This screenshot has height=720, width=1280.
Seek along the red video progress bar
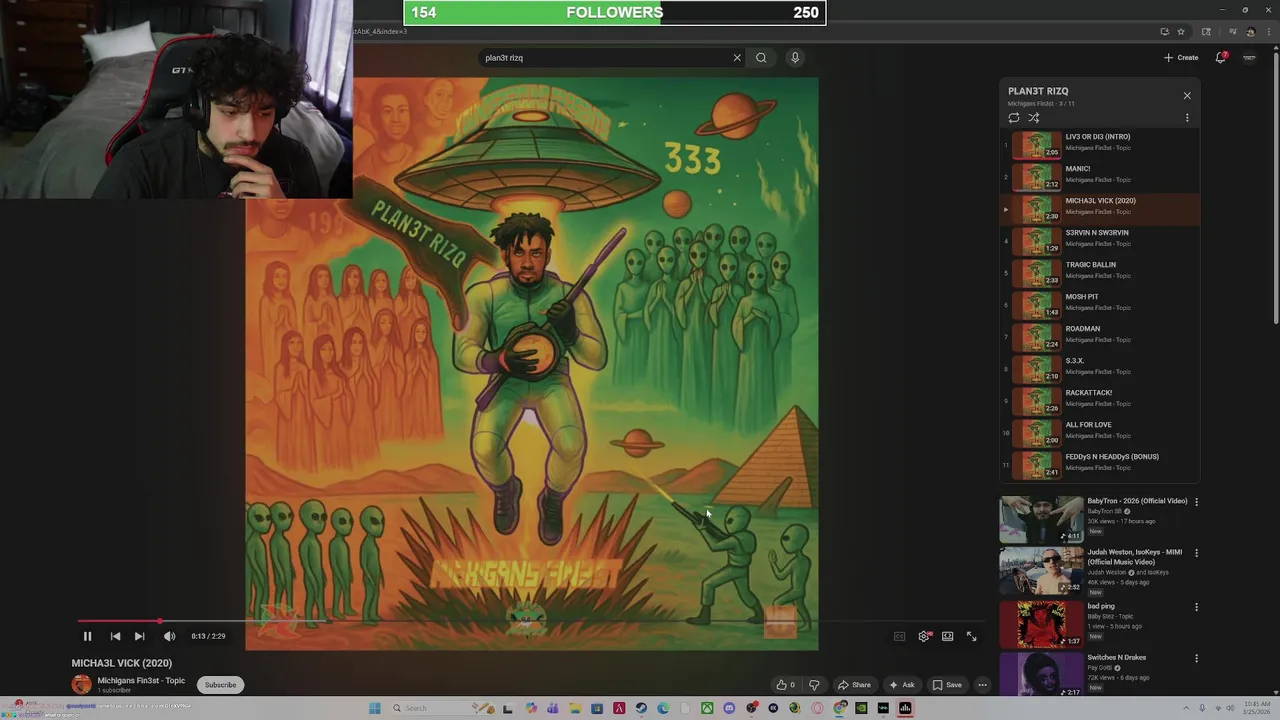[530, 621]
